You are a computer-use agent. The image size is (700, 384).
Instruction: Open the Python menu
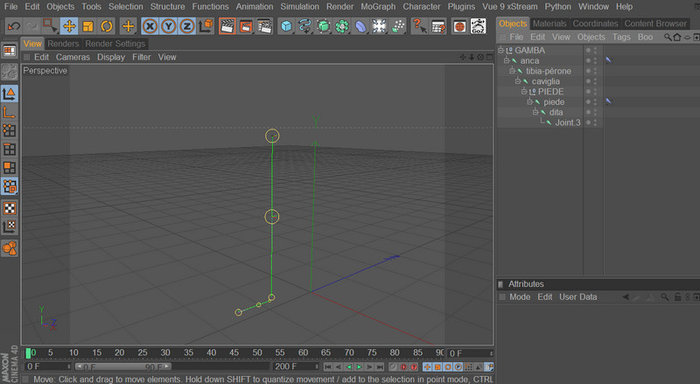558,7
